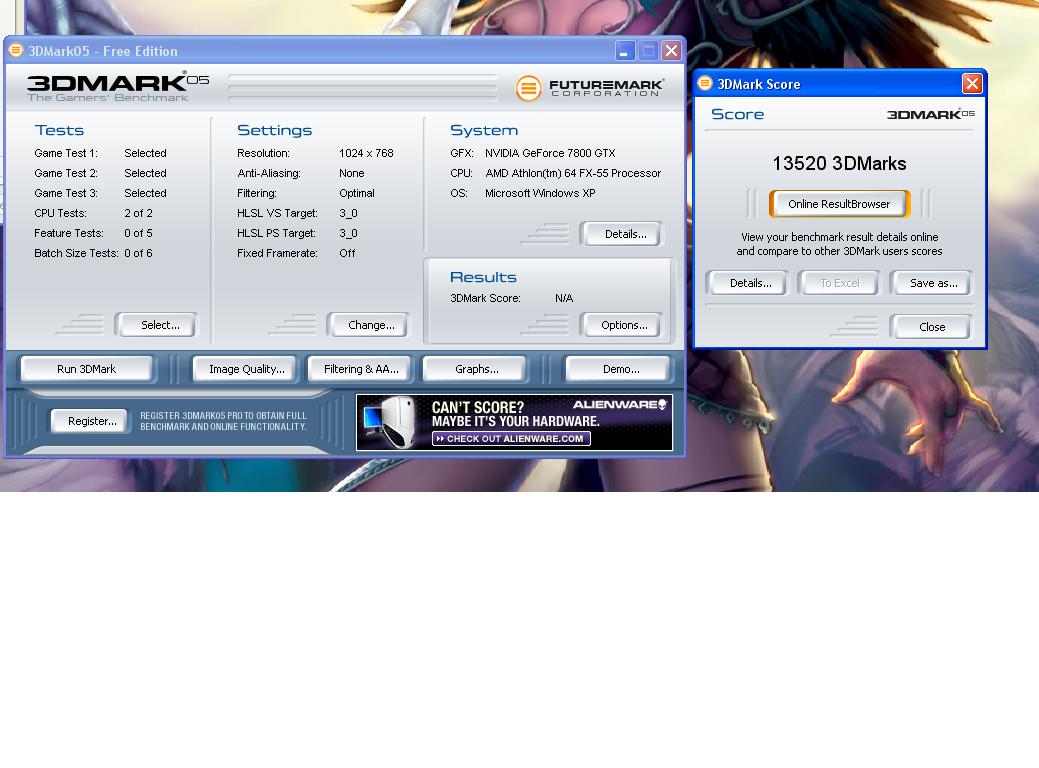
Task: Click the To Excel button
Action: tap(839, 283)
